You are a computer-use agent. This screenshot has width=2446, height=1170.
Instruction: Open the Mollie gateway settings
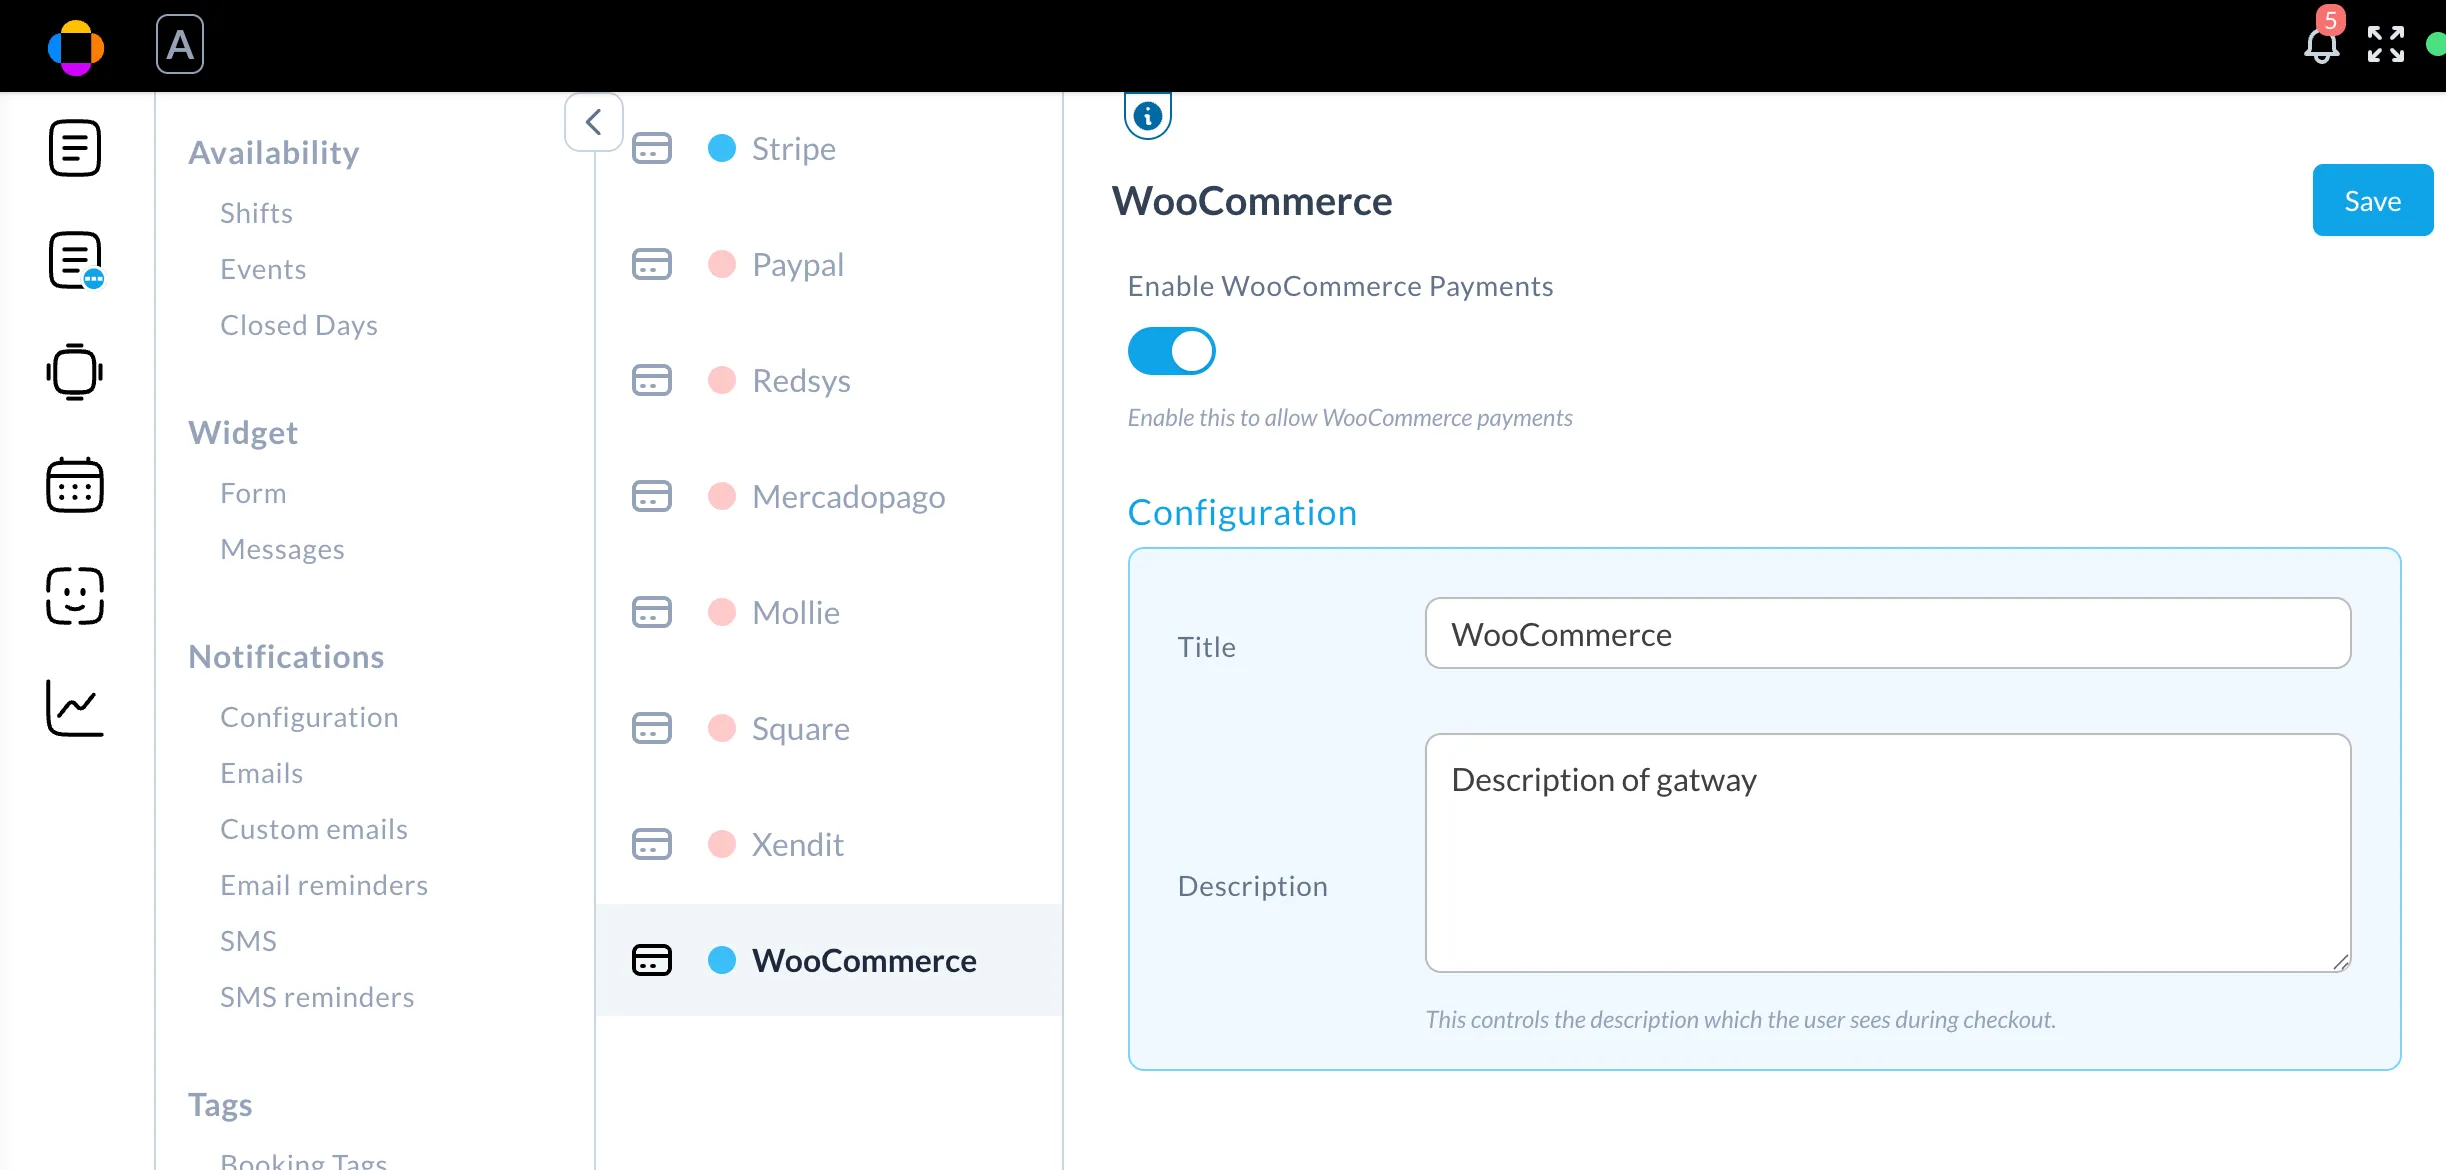[x=795, y=613]
